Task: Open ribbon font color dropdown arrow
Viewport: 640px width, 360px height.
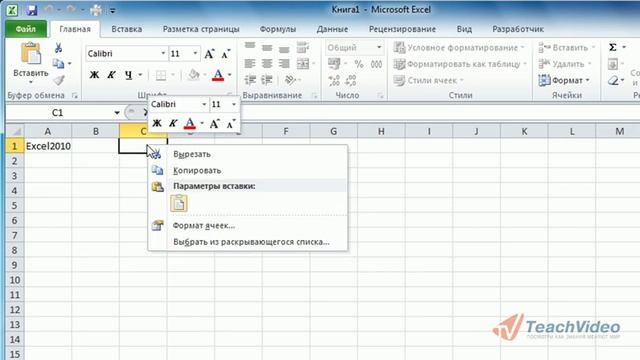Action: coord(229,75)
